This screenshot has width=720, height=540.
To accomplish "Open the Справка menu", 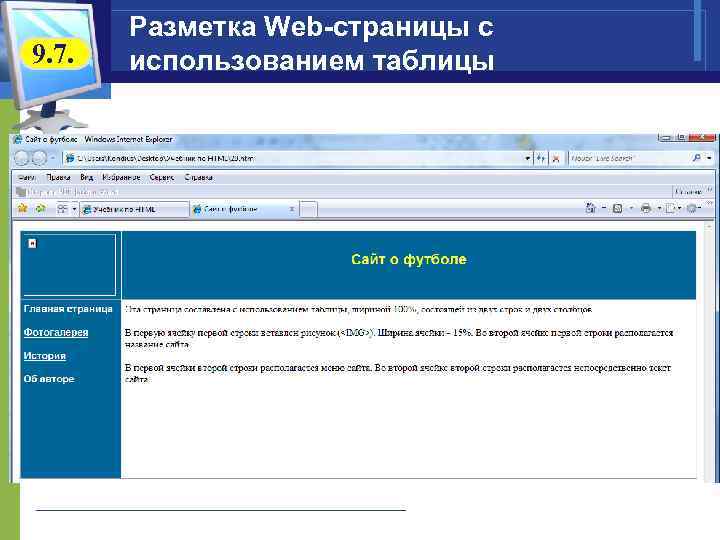I will point(198,177).
